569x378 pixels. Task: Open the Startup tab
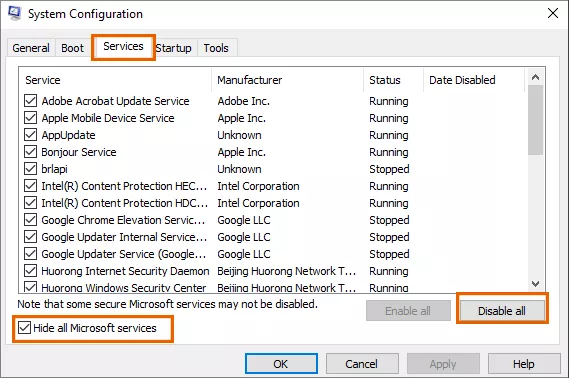click(x=173, y=48)
